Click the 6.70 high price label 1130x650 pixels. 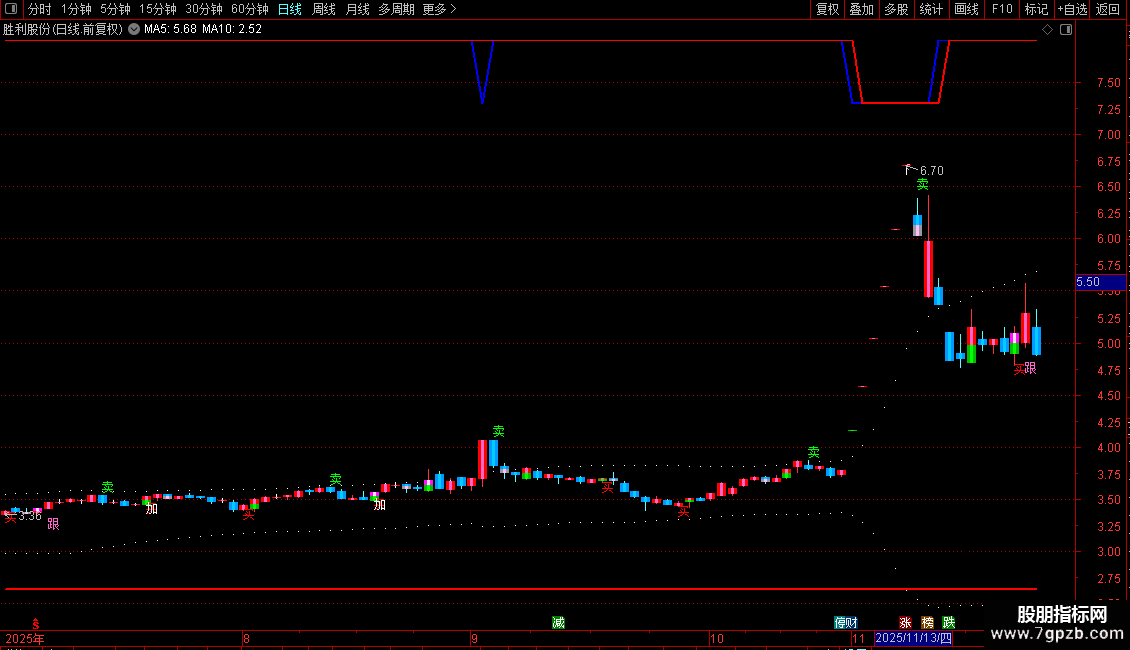pyautogui.click(x=932, y=171)
